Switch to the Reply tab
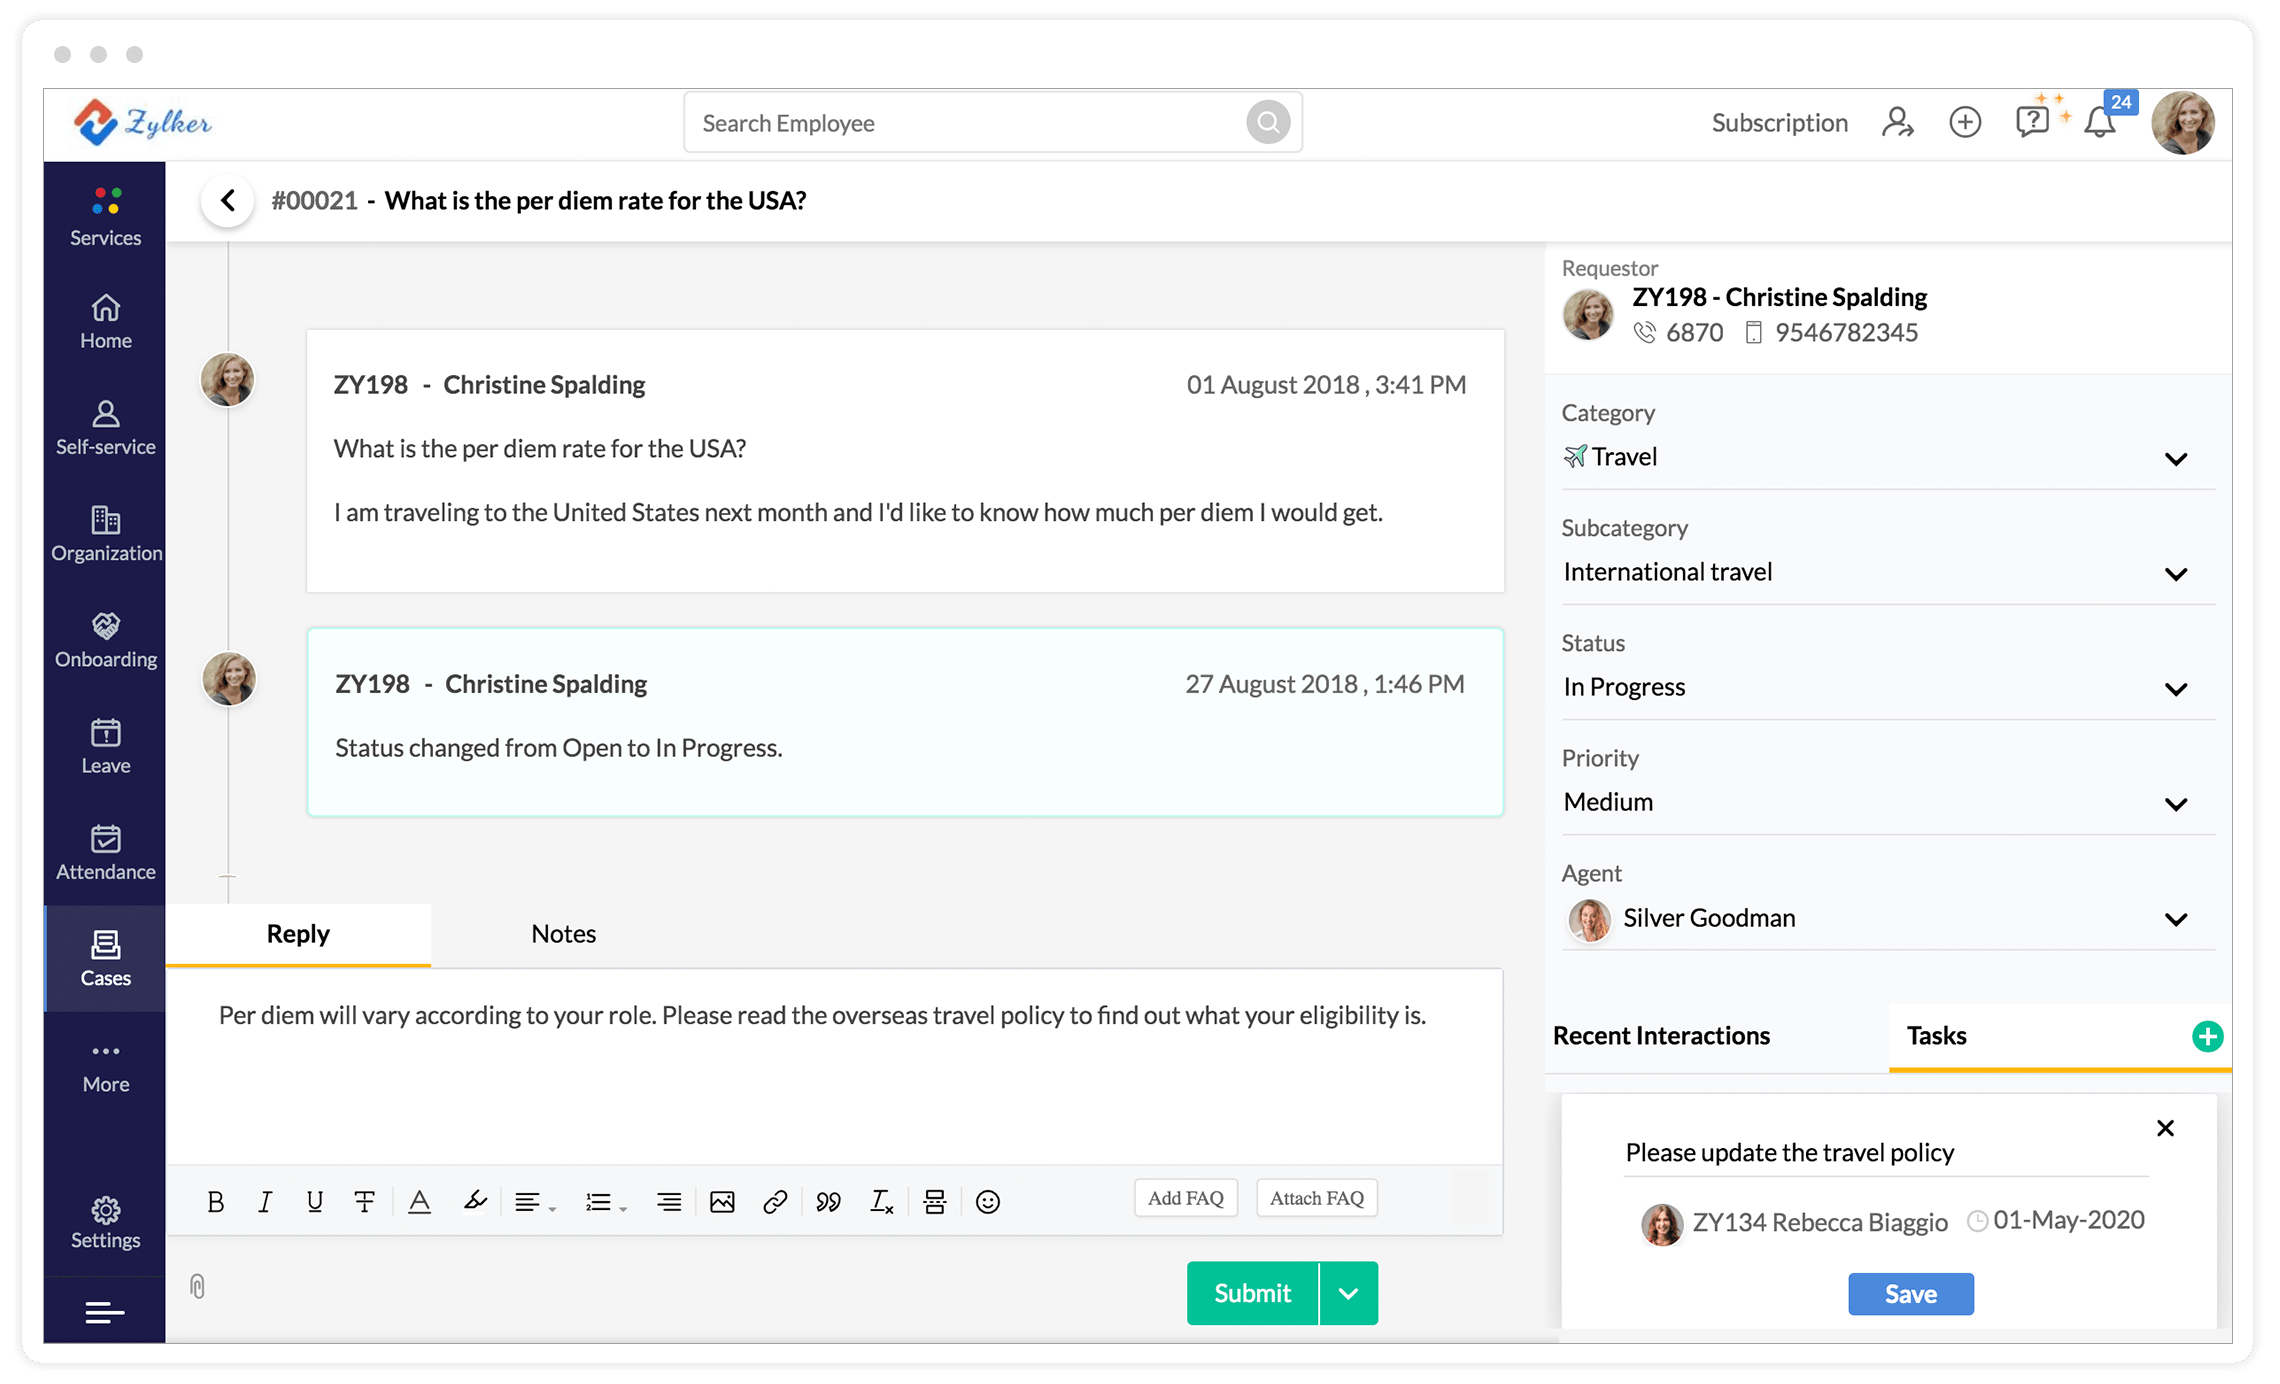 point(298,934)
